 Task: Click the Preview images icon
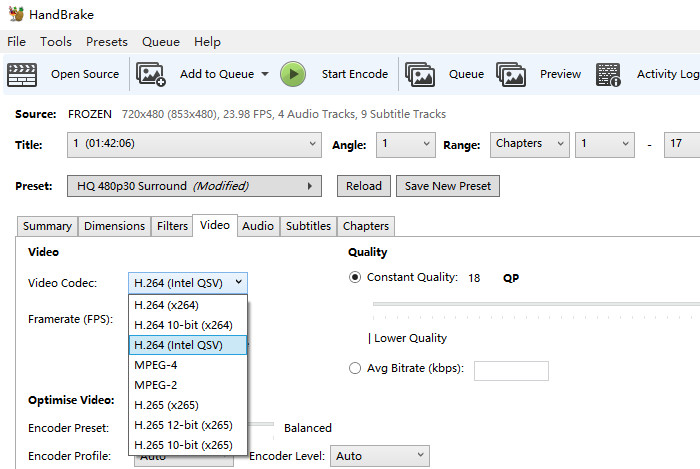click(510, 74)
